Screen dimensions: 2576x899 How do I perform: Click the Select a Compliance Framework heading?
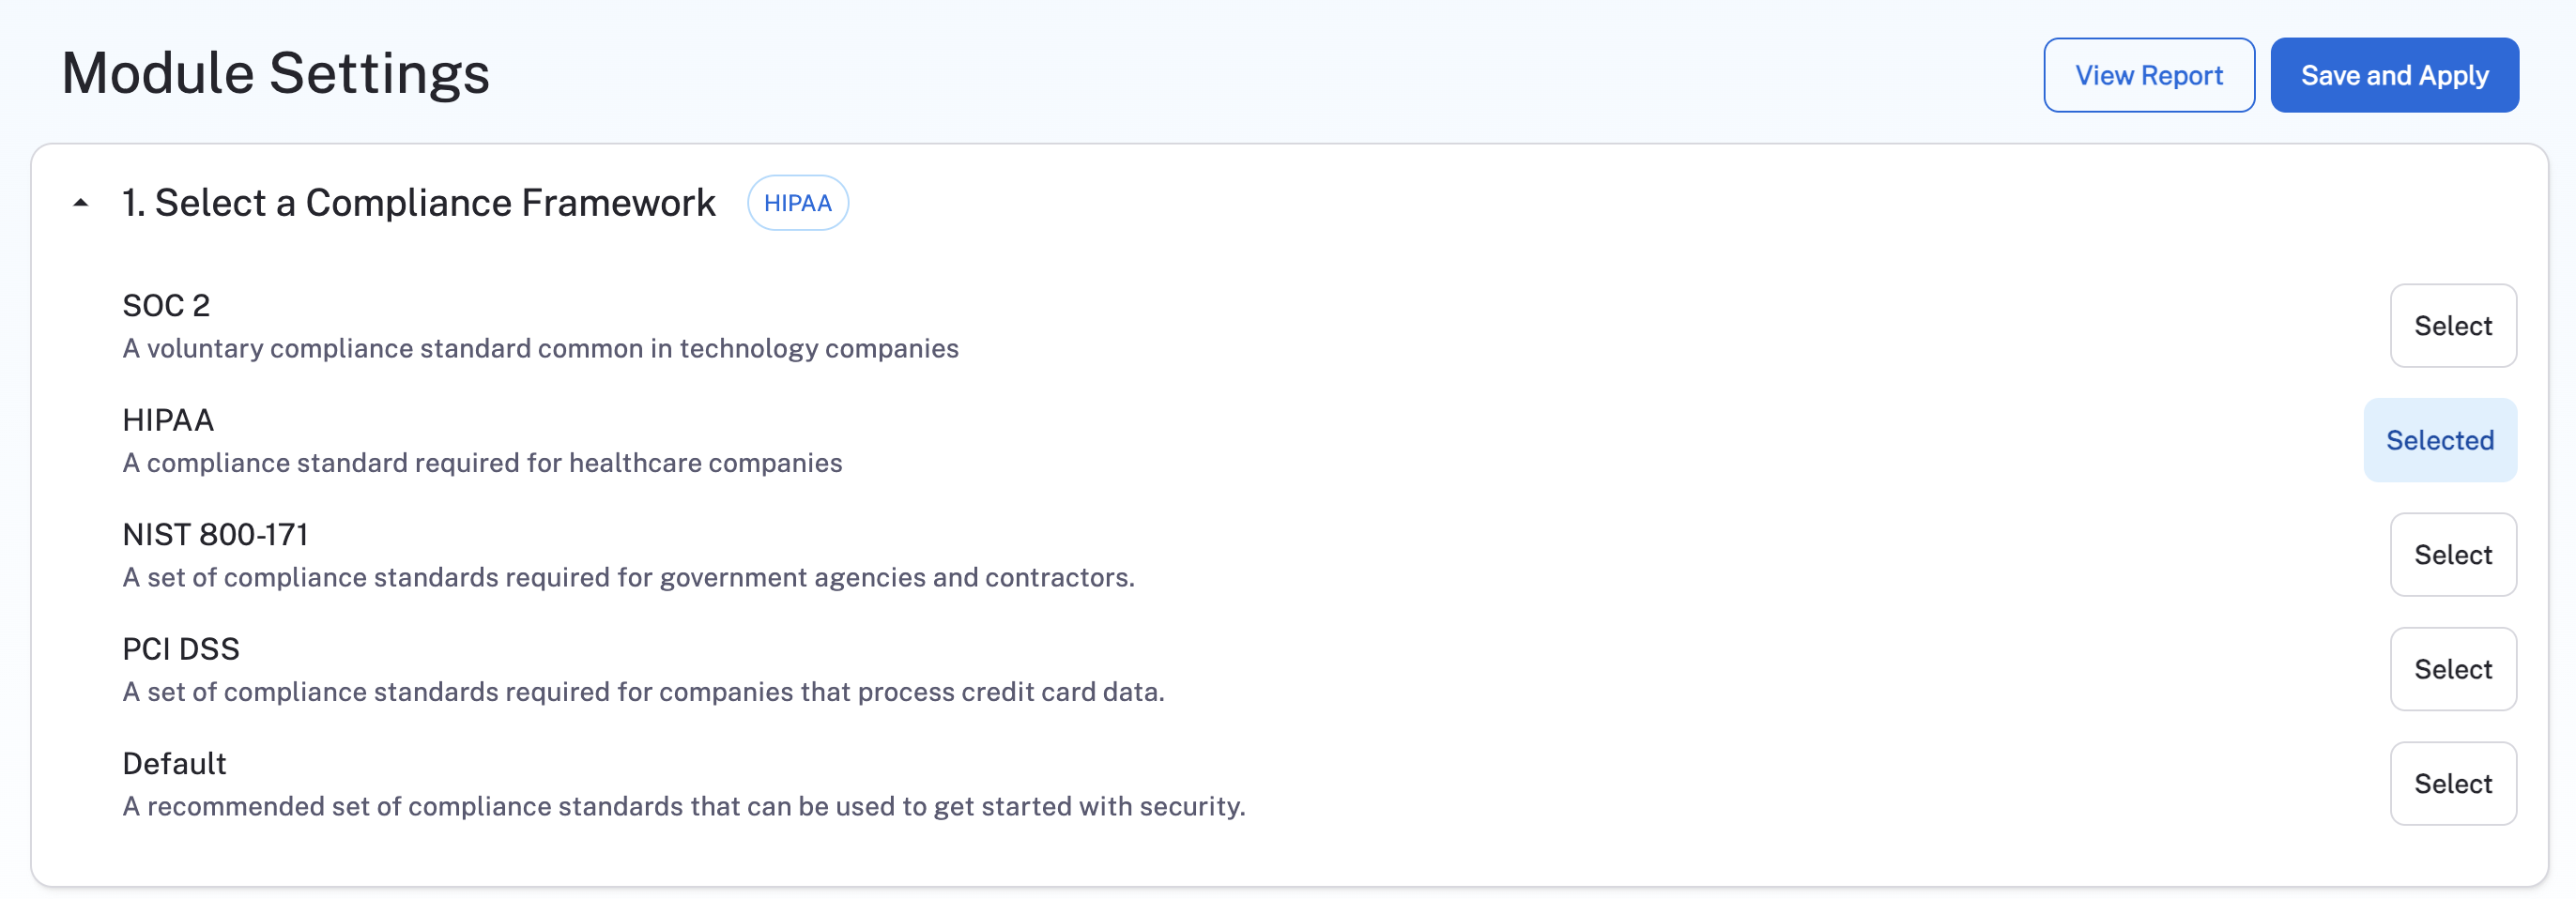click(418, 203)
